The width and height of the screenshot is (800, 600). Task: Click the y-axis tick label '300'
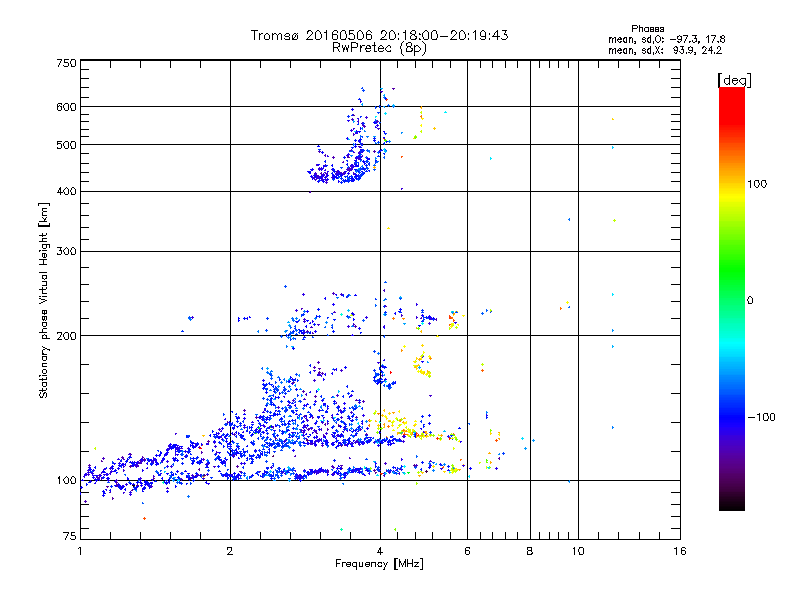tap(66, 252)
